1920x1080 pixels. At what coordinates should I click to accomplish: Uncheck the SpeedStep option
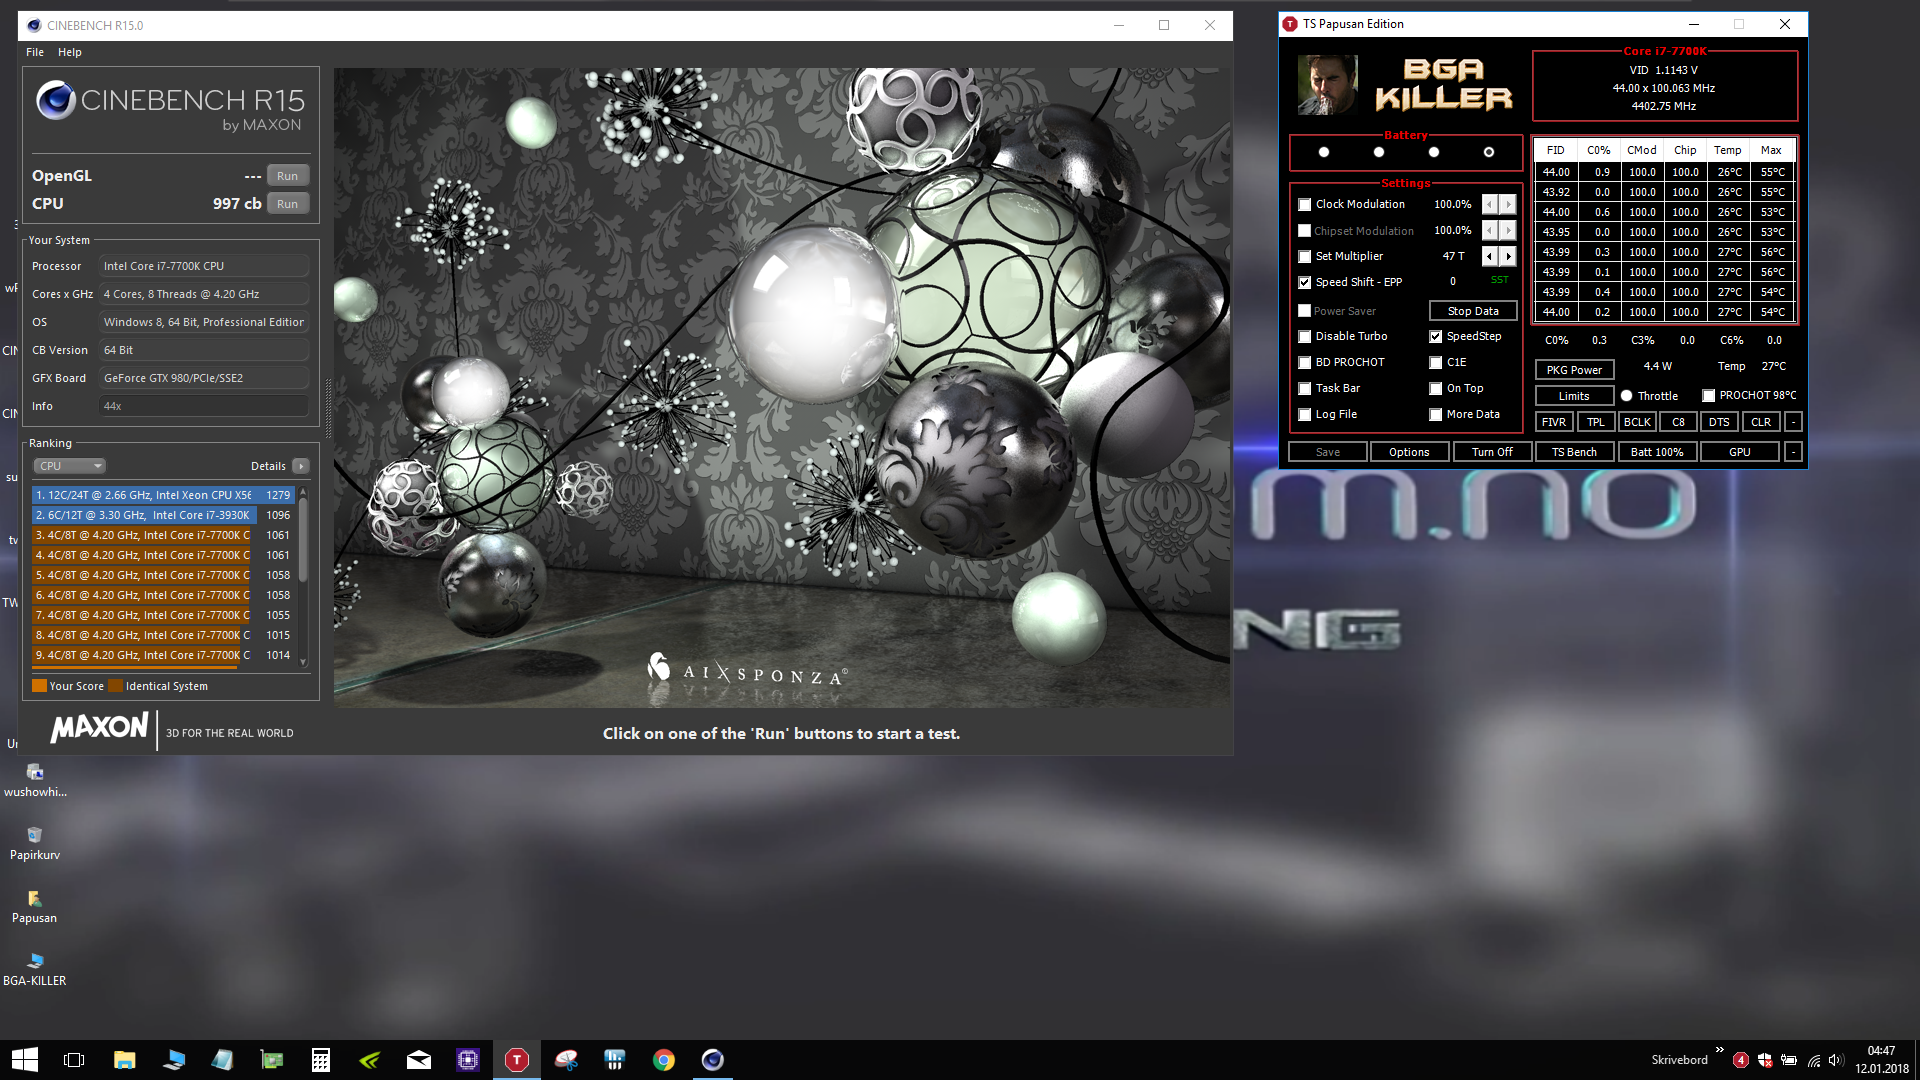point(1436,336)
